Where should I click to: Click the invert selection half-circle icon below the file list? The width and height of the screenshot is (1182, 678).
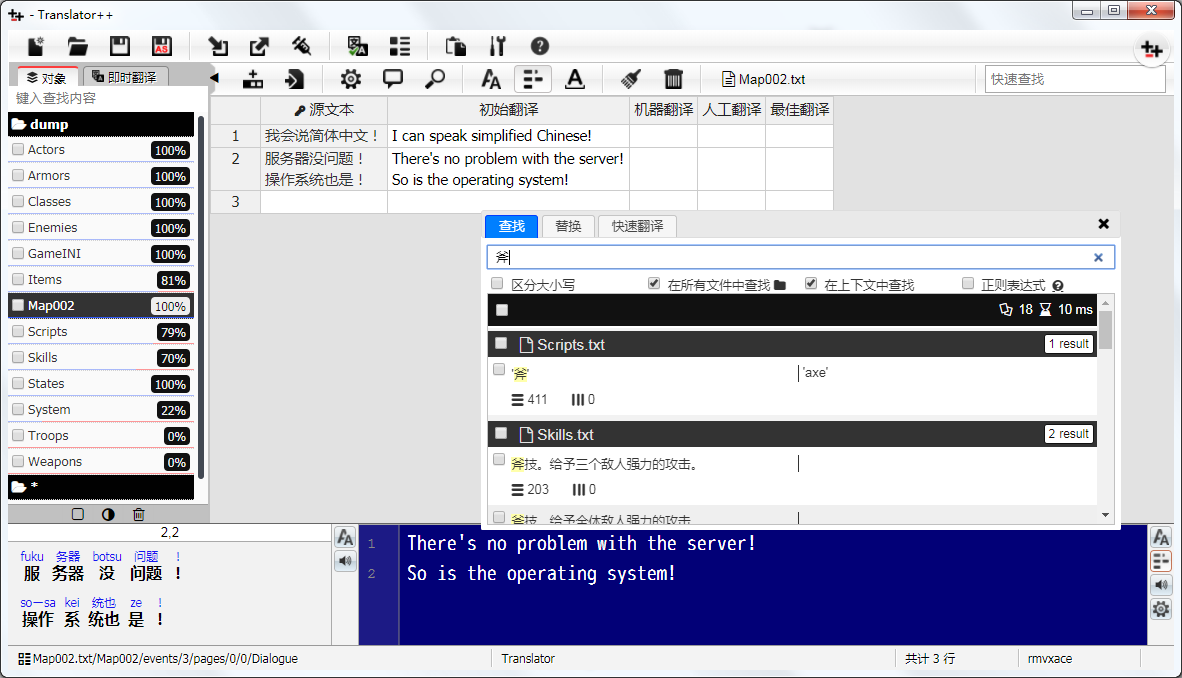point(109,514)
